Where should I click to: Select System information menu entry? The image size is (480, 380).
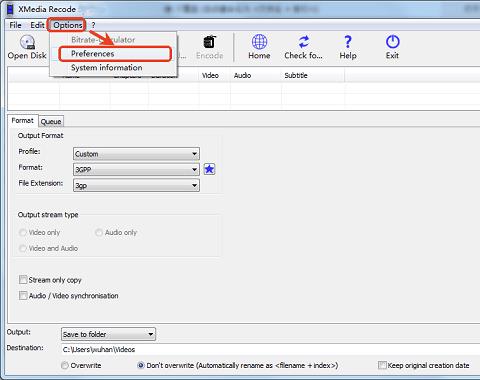tap(113, 68)
